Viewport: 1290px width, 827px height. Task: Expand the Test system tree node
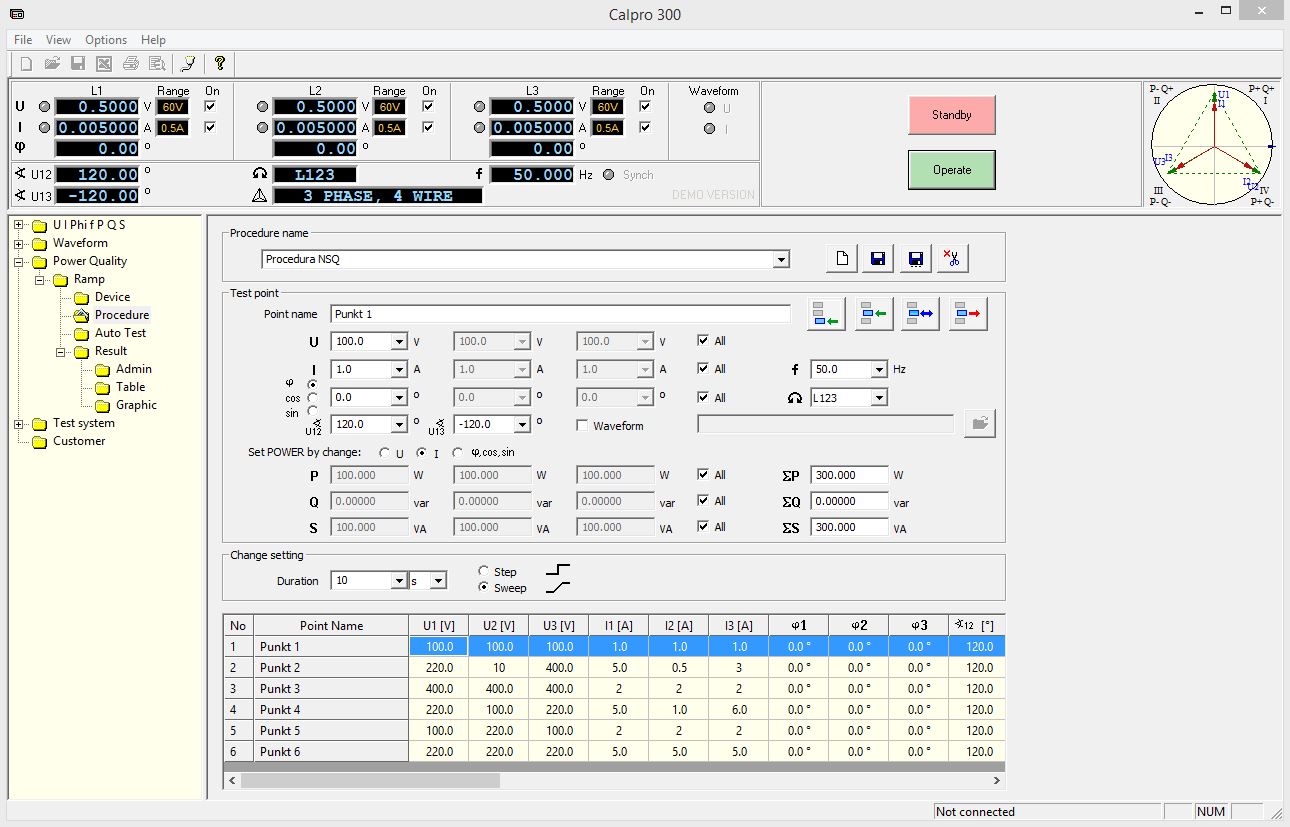coord(18,423)
